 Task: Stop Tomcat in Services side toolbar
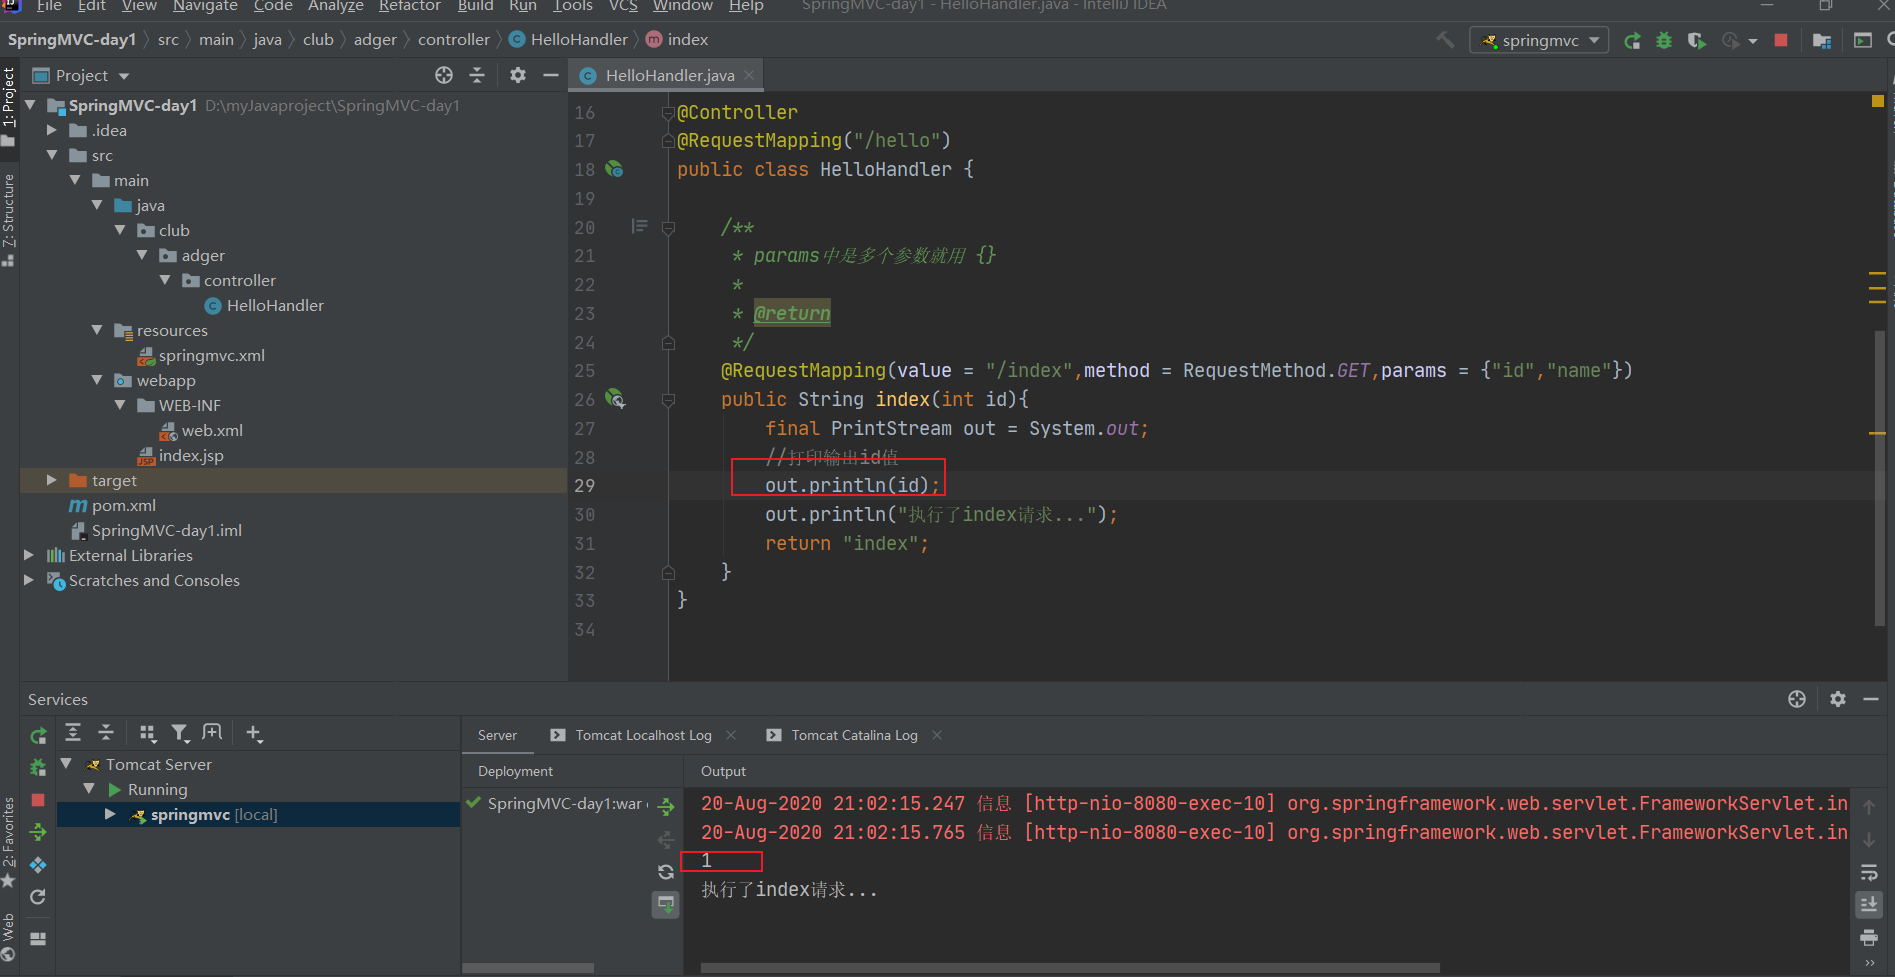tap(38, 800)
